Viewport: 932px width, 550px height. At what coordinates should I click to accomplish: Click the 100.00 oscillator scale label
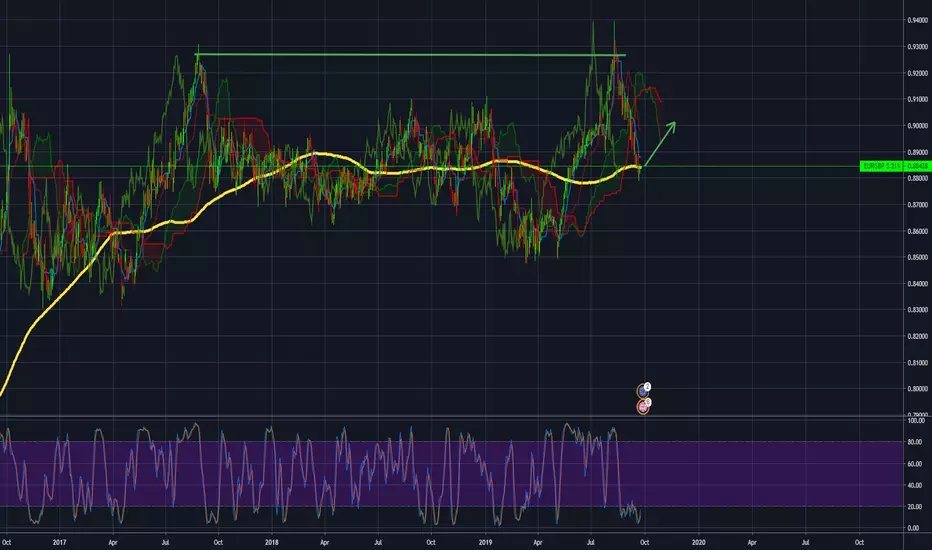click(916, 420)
